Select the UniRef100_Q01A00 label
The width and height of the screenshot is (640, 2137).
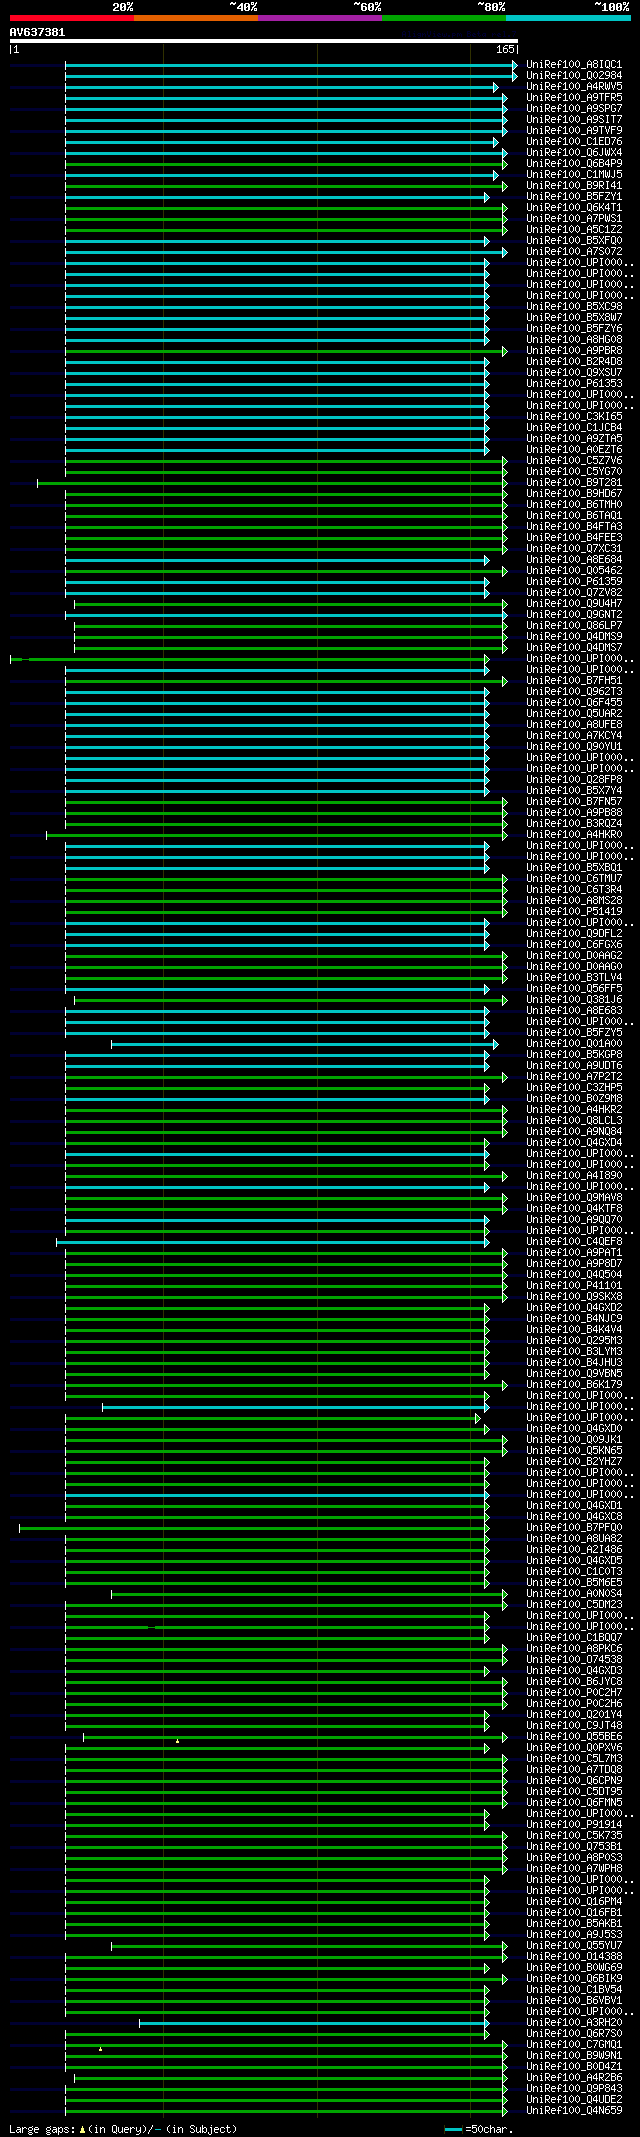click(x=574, y=1043)
